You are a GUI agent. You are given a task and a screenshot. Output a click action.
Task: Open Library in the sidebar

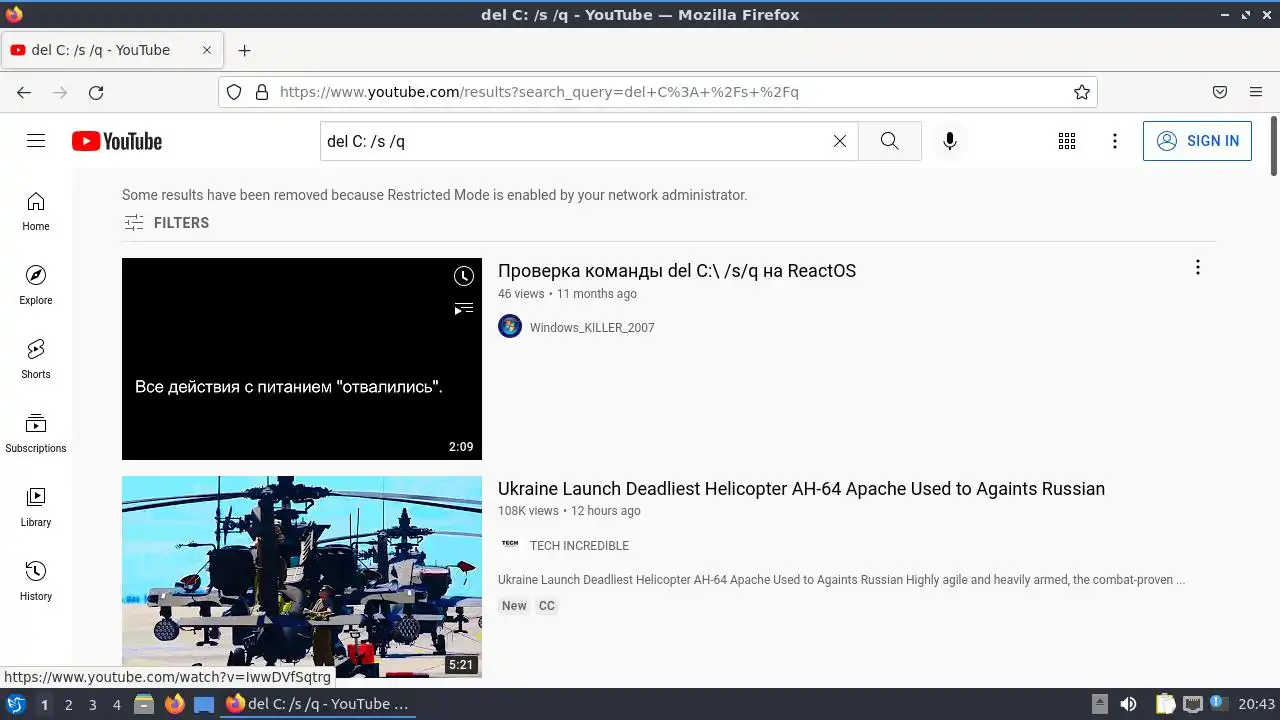pos(36,507)
